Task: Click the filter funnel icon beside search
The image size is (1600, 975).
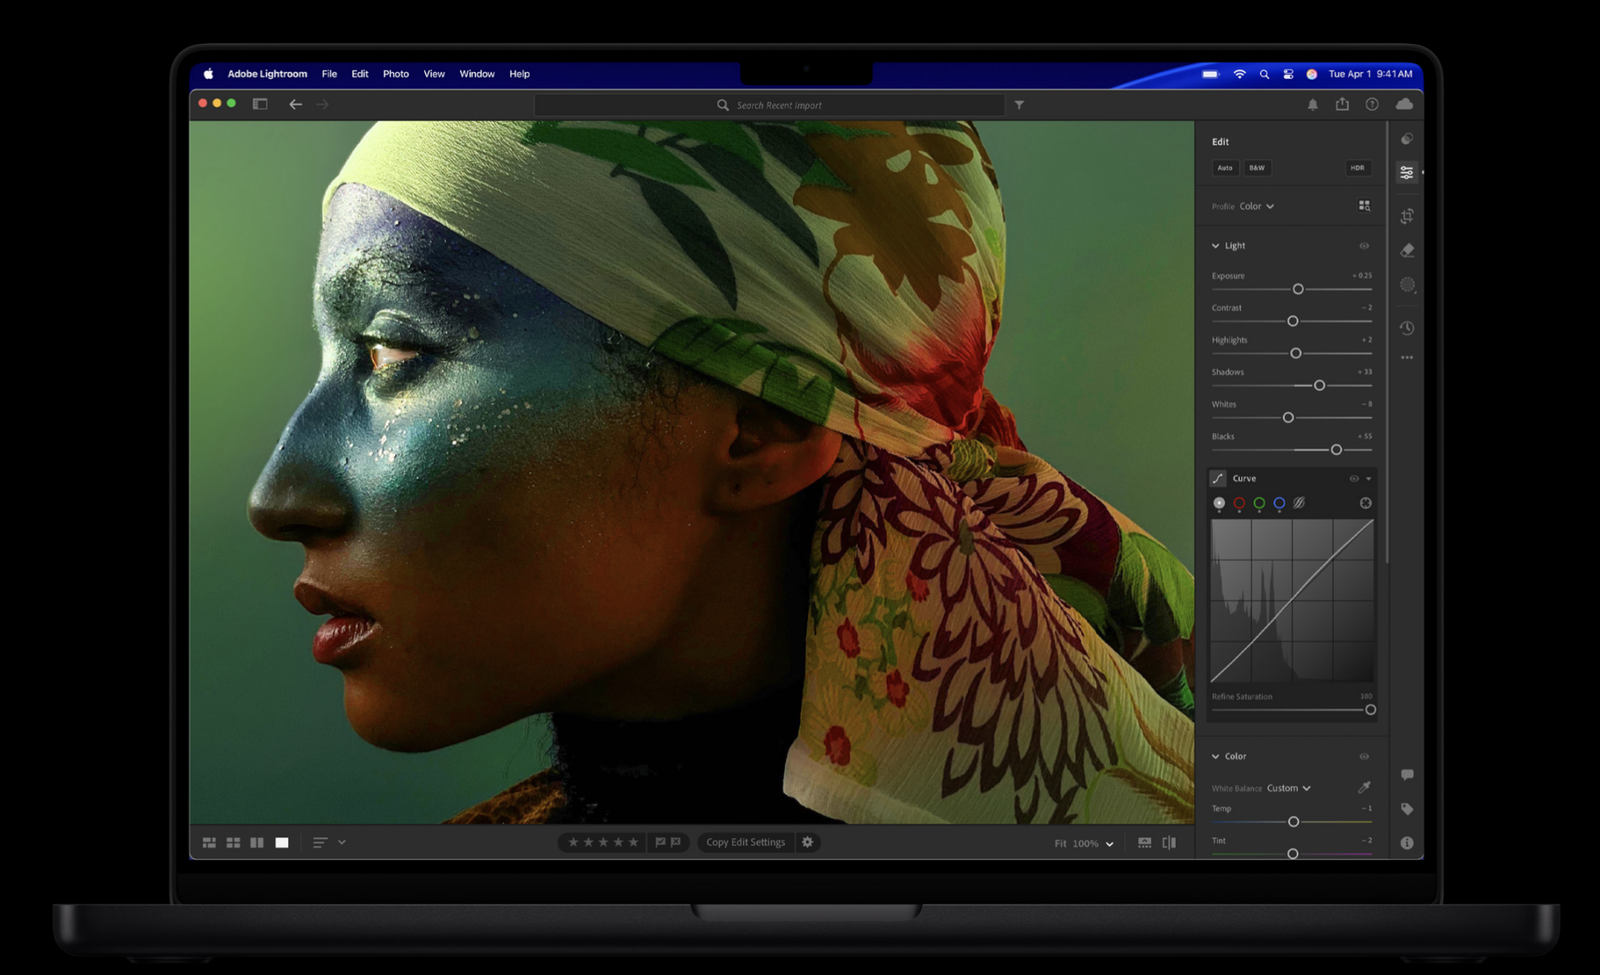Action: (x=1019, y=105)
